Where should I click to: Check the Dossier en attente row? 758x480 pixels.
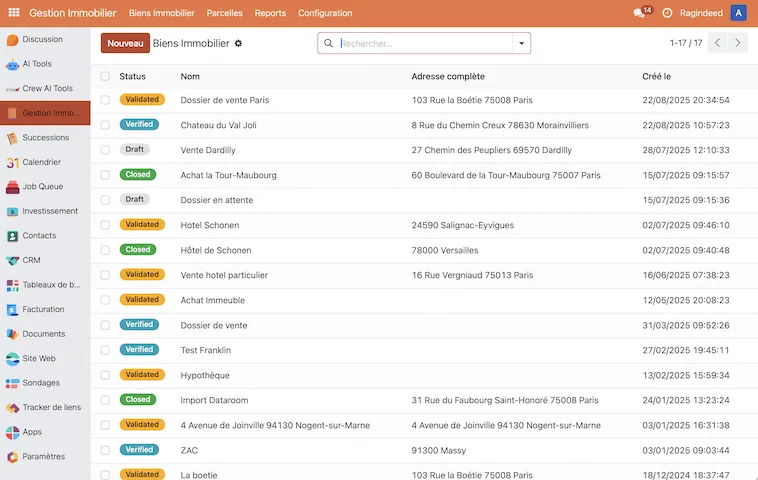(105, 200)
